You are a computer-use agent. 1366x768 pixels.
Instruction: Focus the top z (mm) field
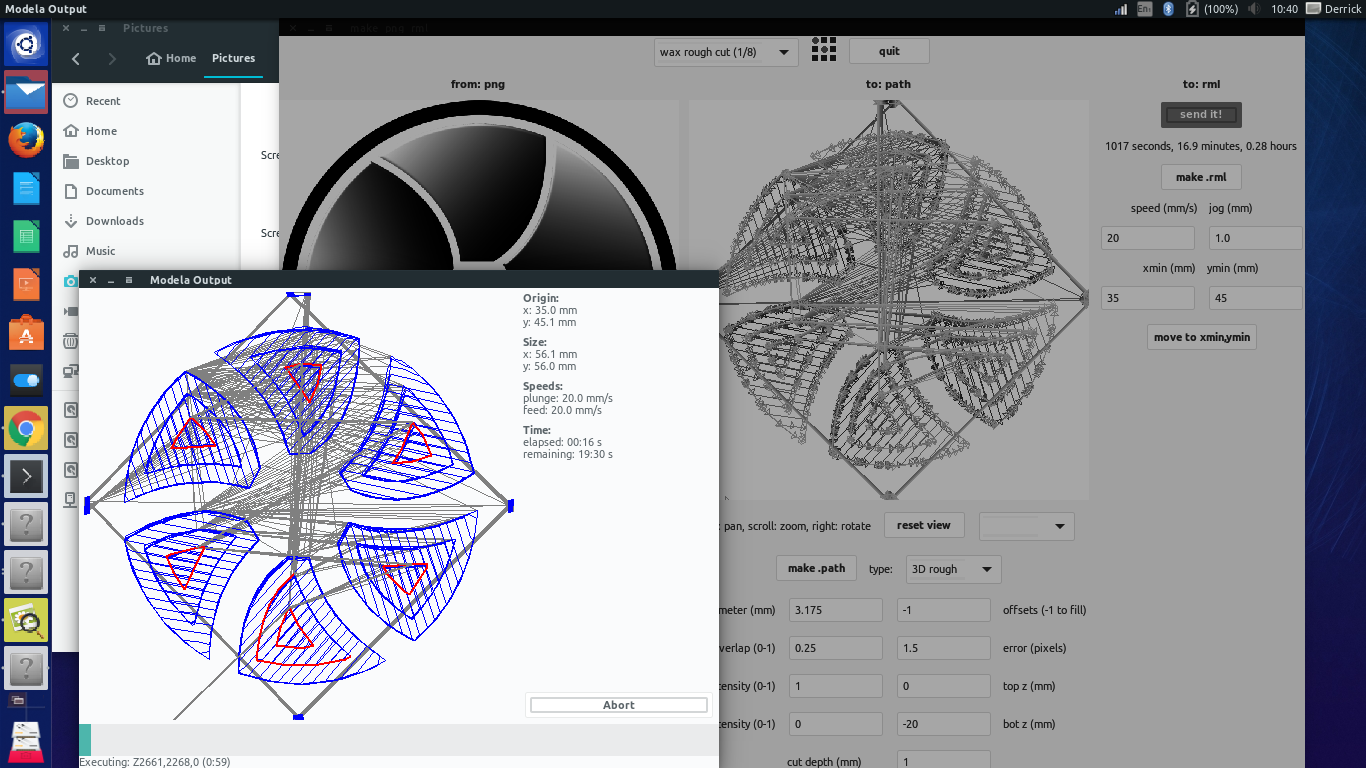944,686
